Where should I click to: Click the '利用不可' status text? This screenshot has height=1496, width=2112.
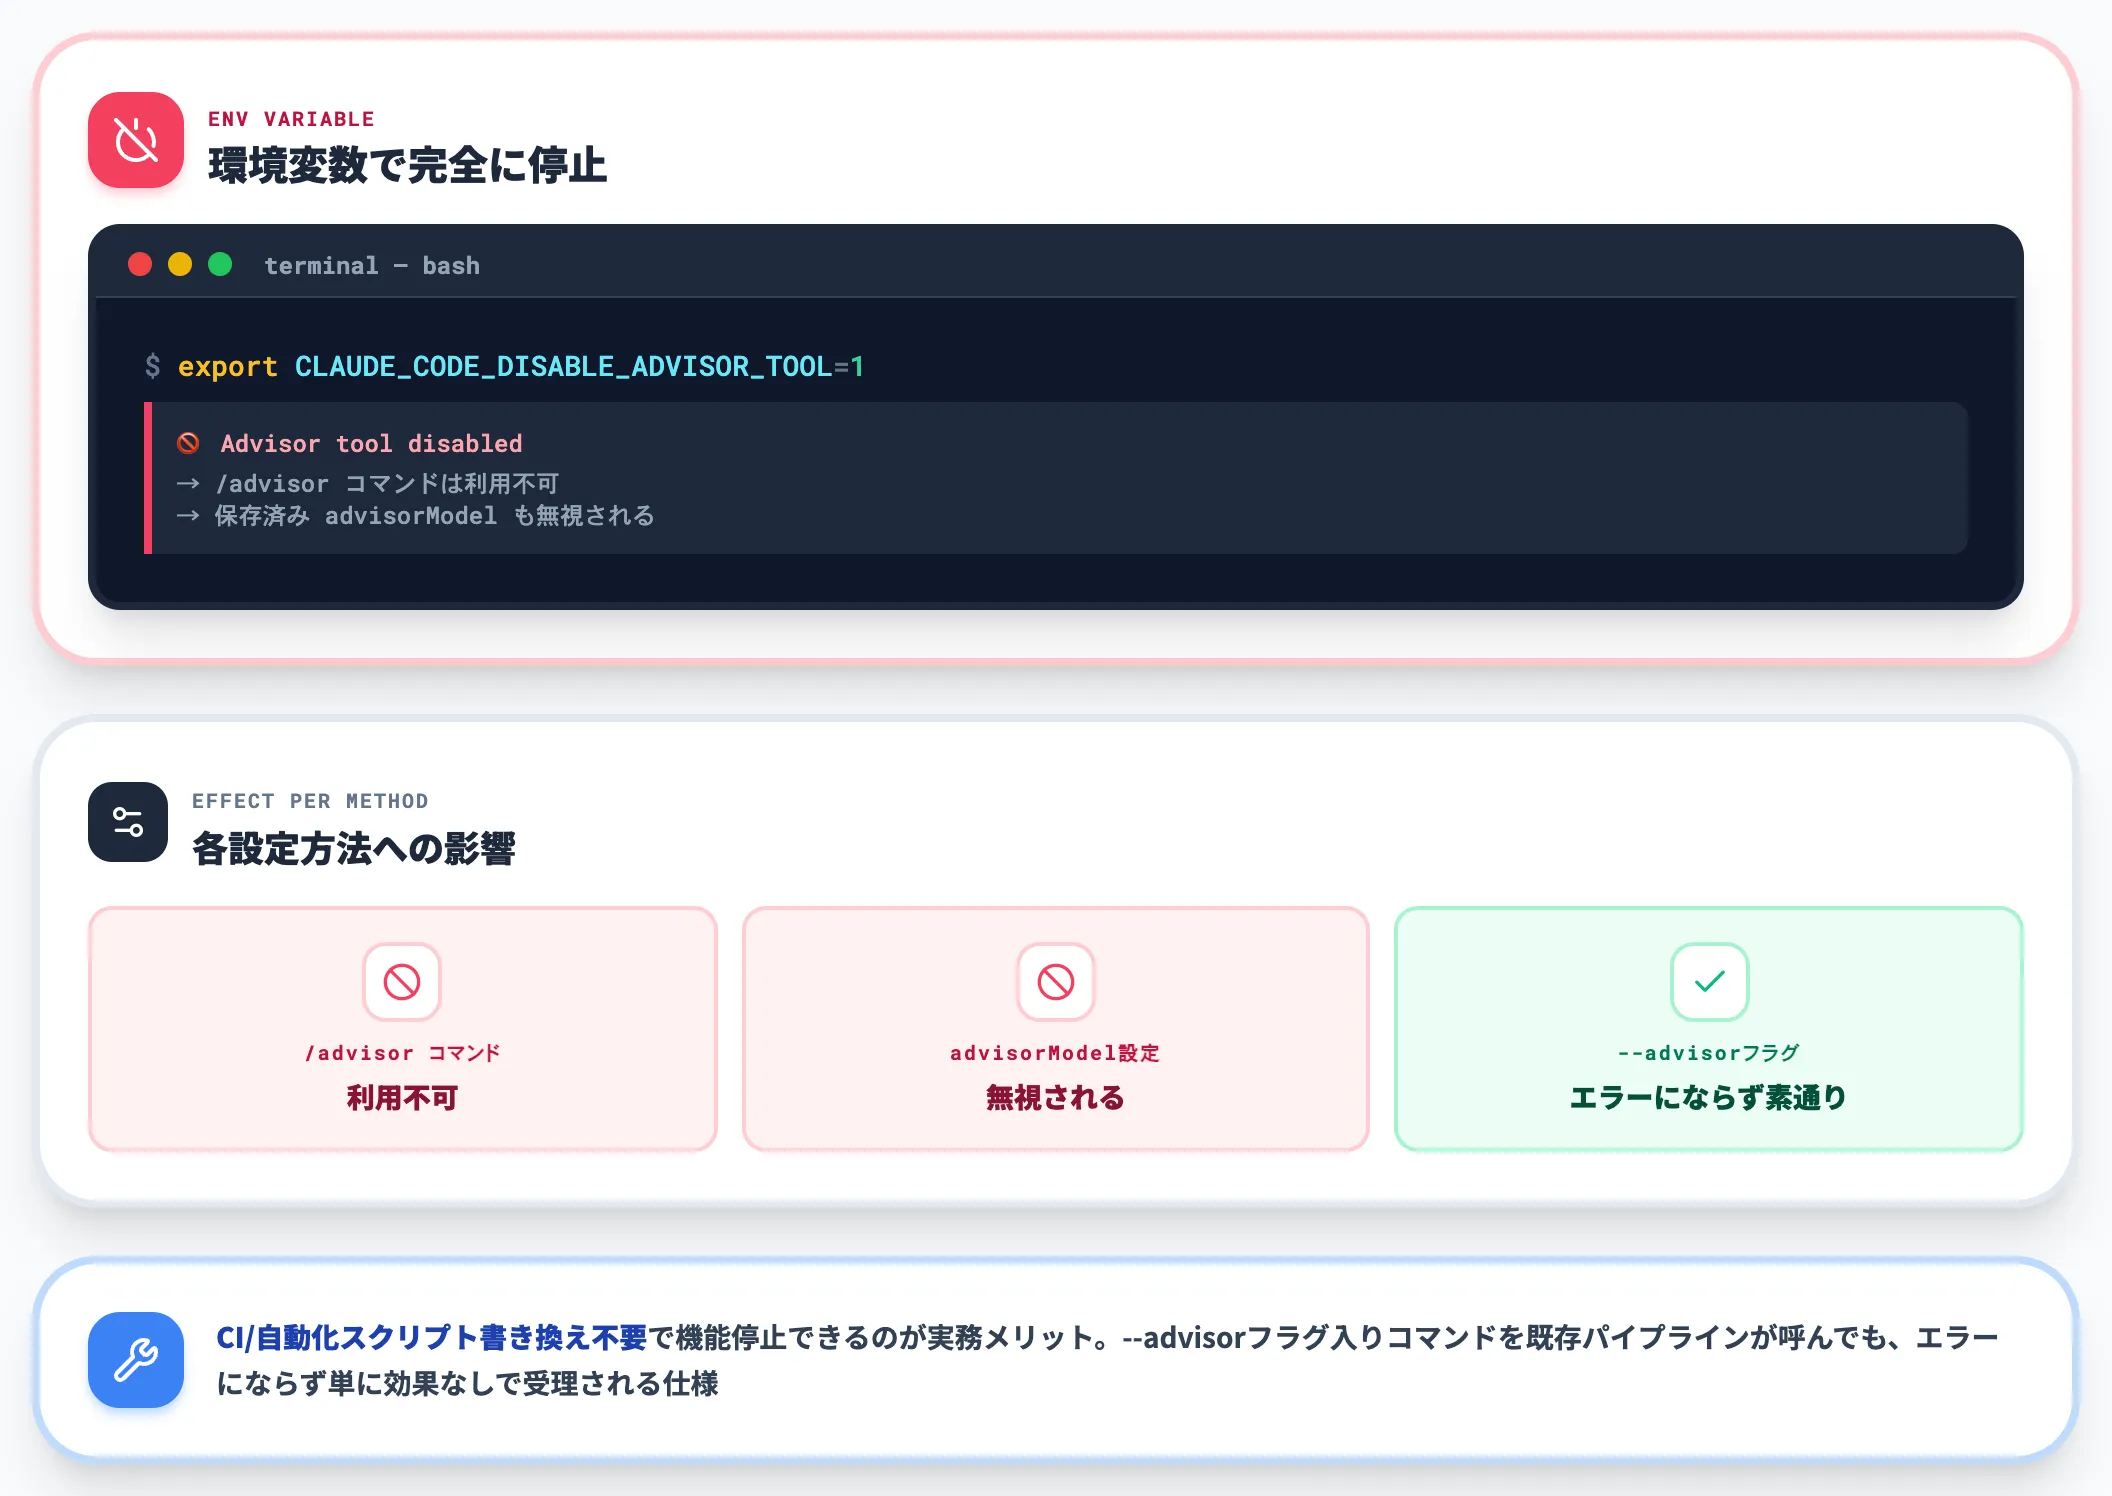[402, 1098]
